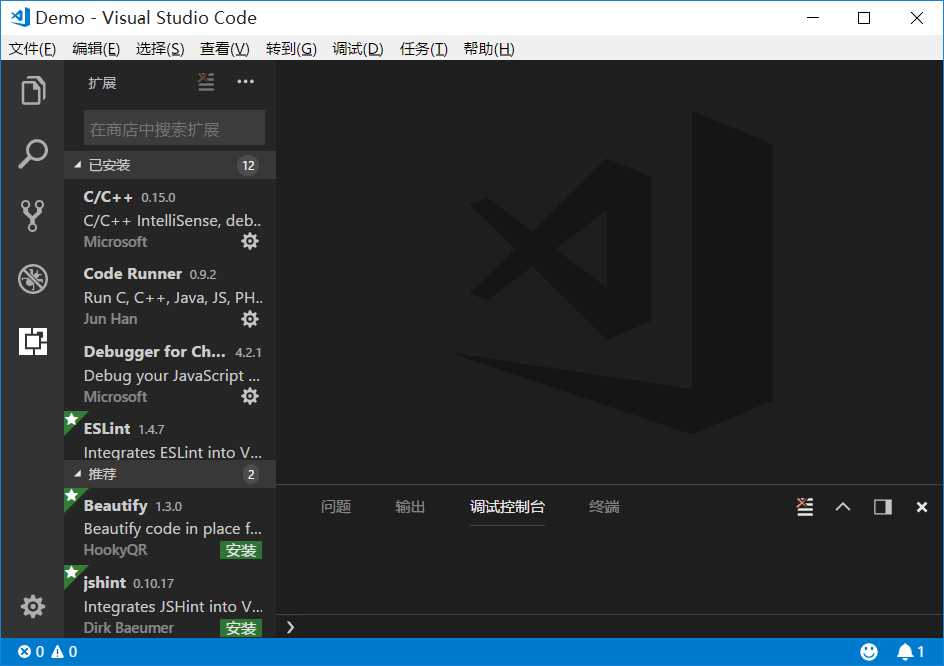Select the jshint extension title
Viewport: 944px width, 666px height.
pos(105,583)
